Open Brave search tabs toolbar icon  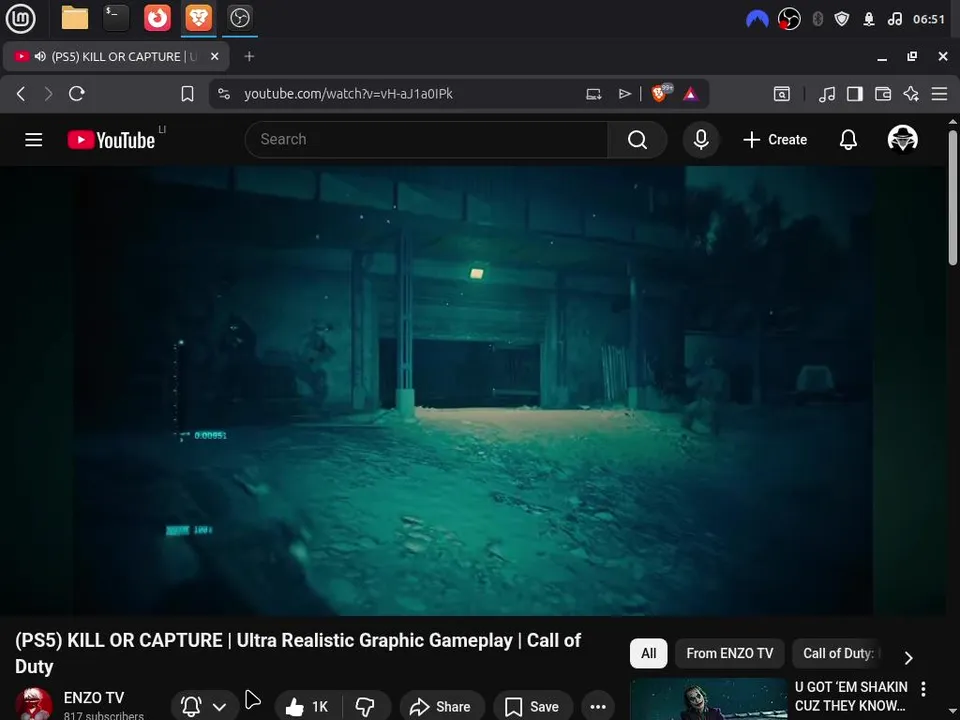(782, 94)
